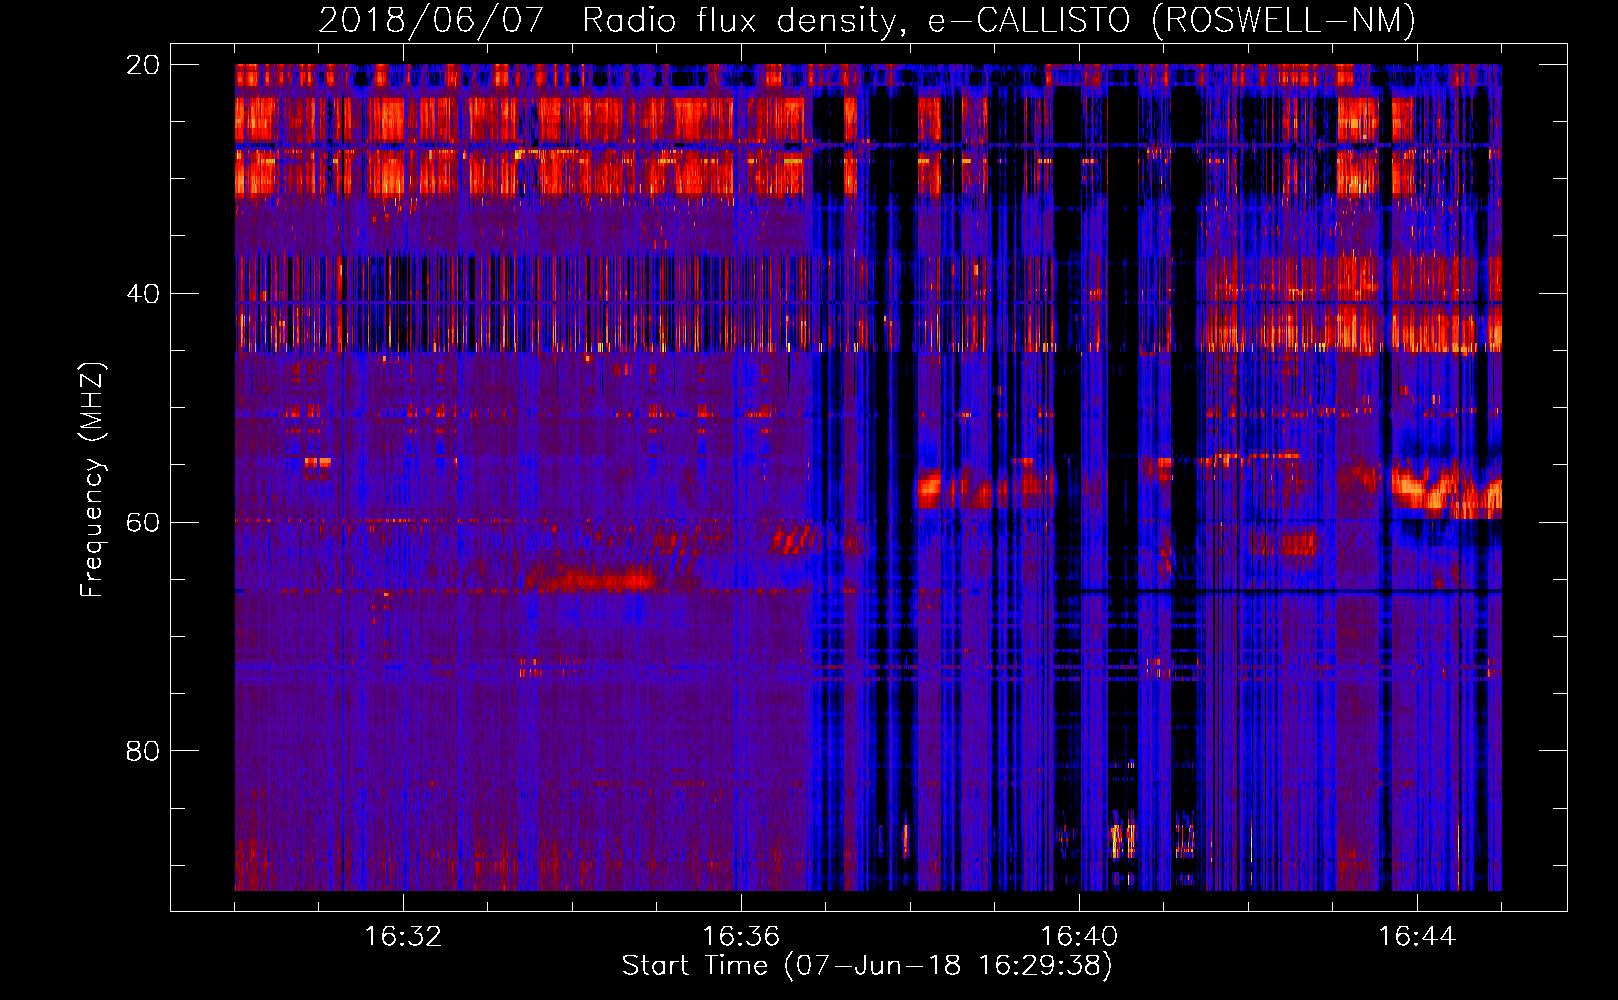Click the 40 MHz frequency tick label
Image resolution: width=1618 pixels, height=1000 pixels.
(142, 294)
